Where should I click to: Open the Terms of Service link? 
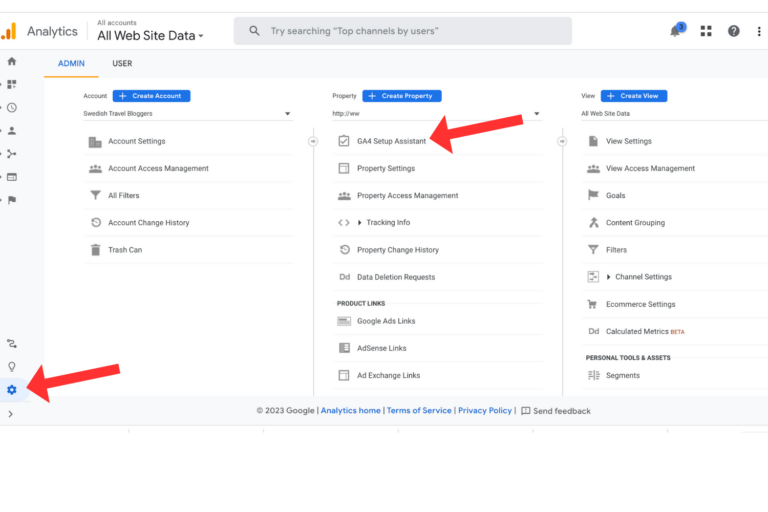point(419,411)
